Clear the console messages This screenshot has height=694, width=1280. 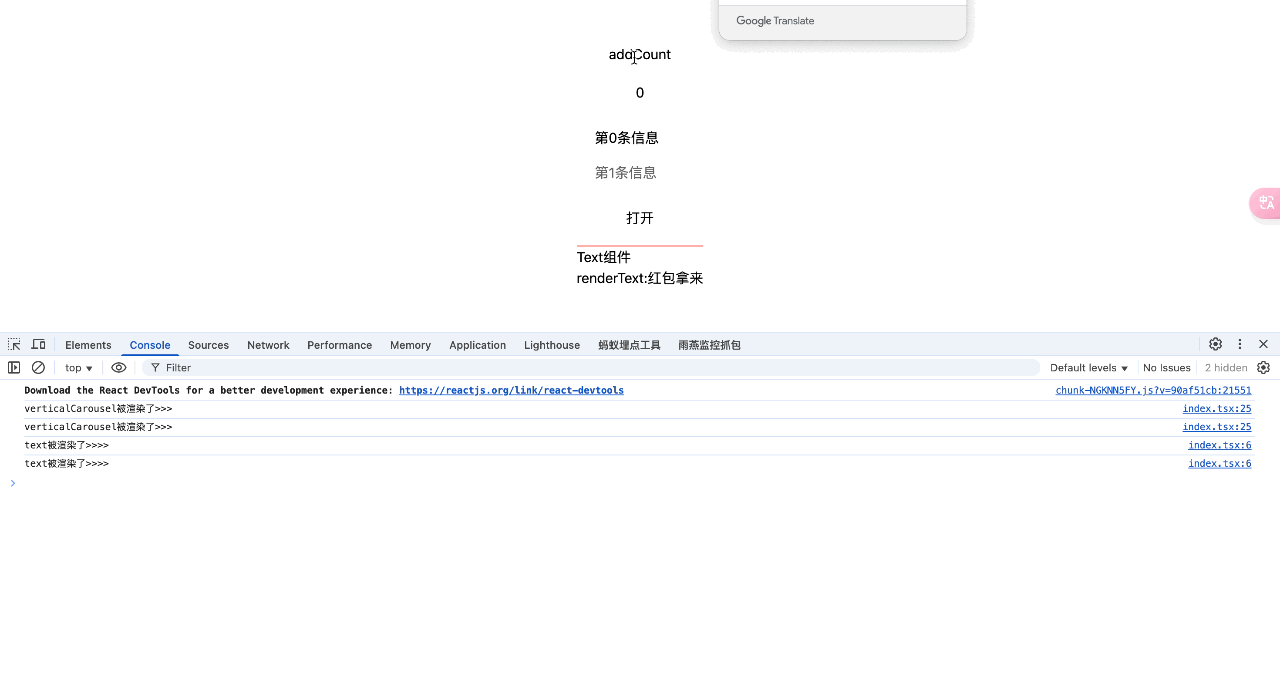38,367
